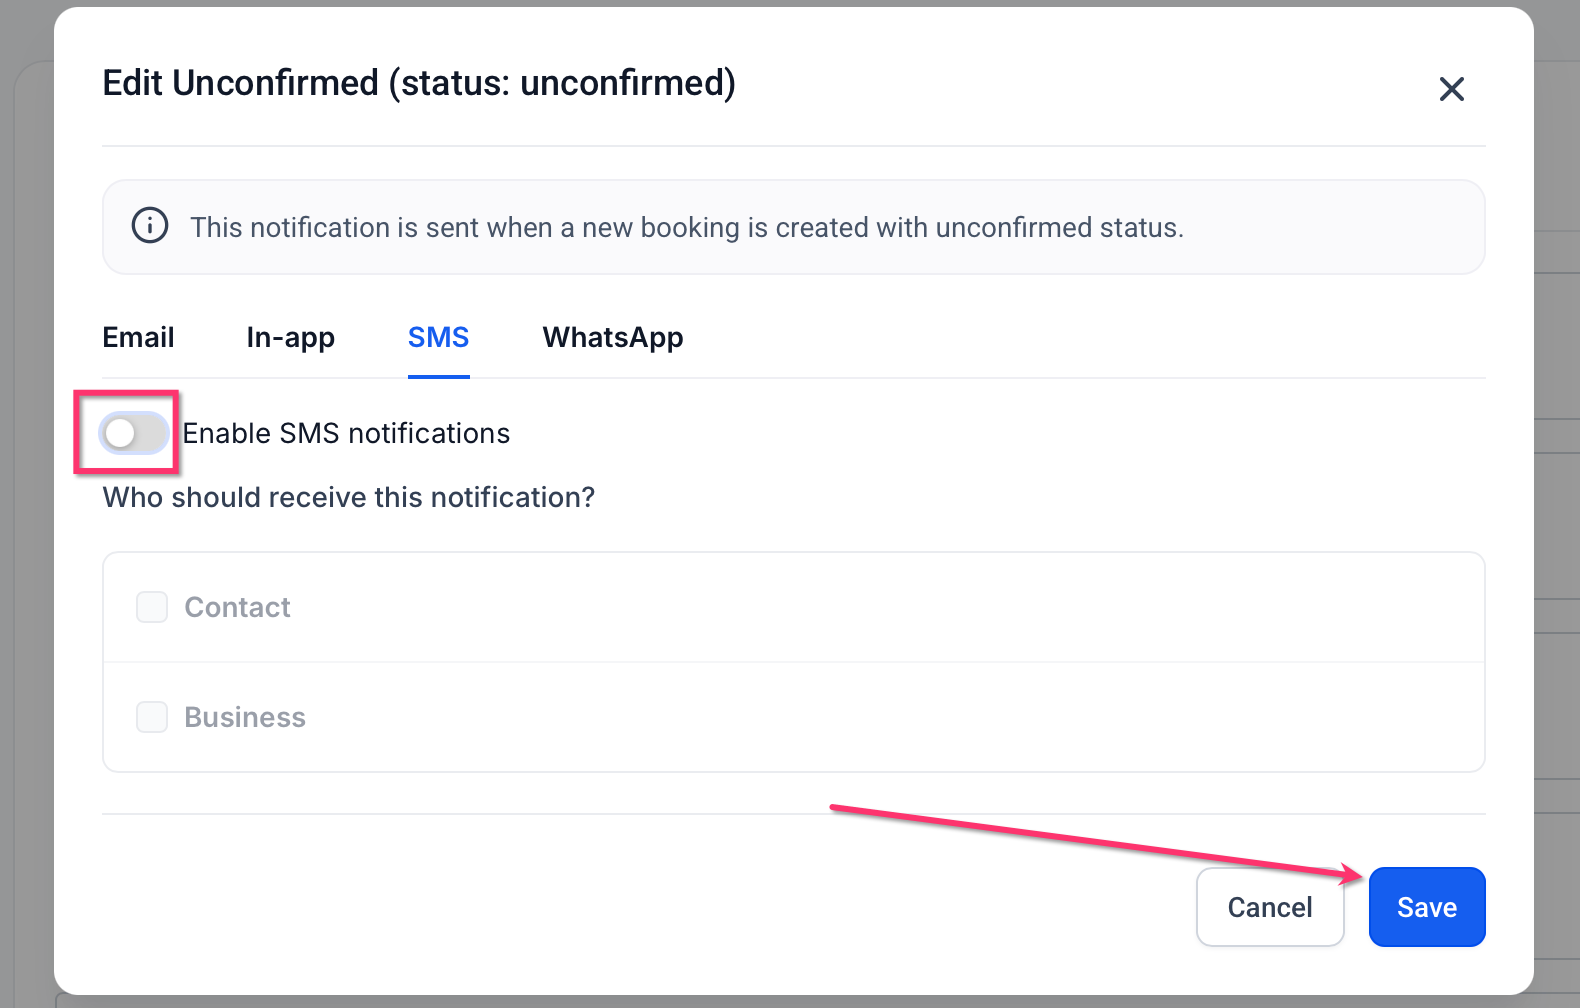Cancel editing the notification

pos(1270,907)
